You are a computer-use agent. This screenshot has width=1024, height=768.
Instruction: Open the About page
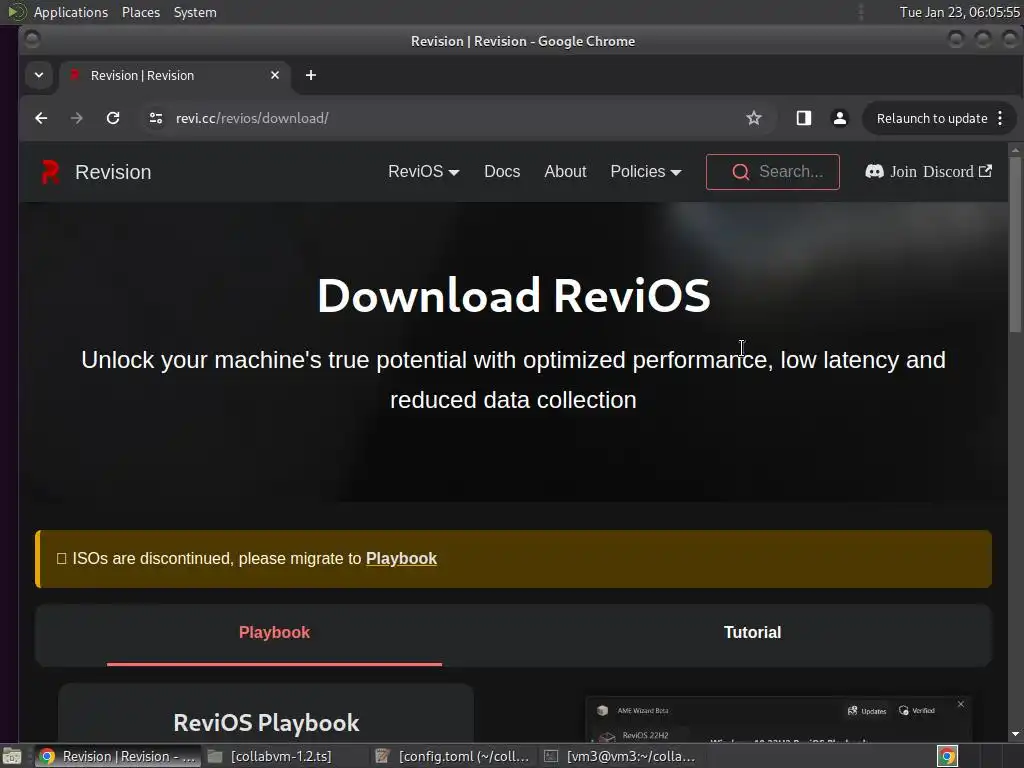tap(566, 172)
